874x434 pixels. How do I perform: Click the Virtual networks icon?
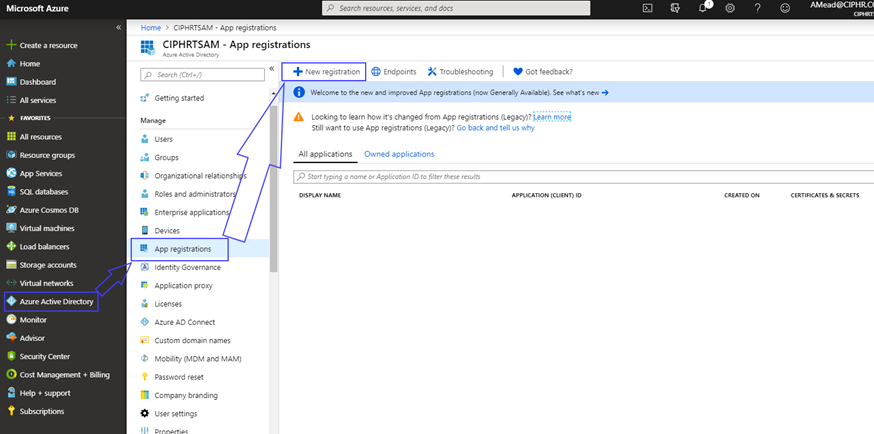11,283
